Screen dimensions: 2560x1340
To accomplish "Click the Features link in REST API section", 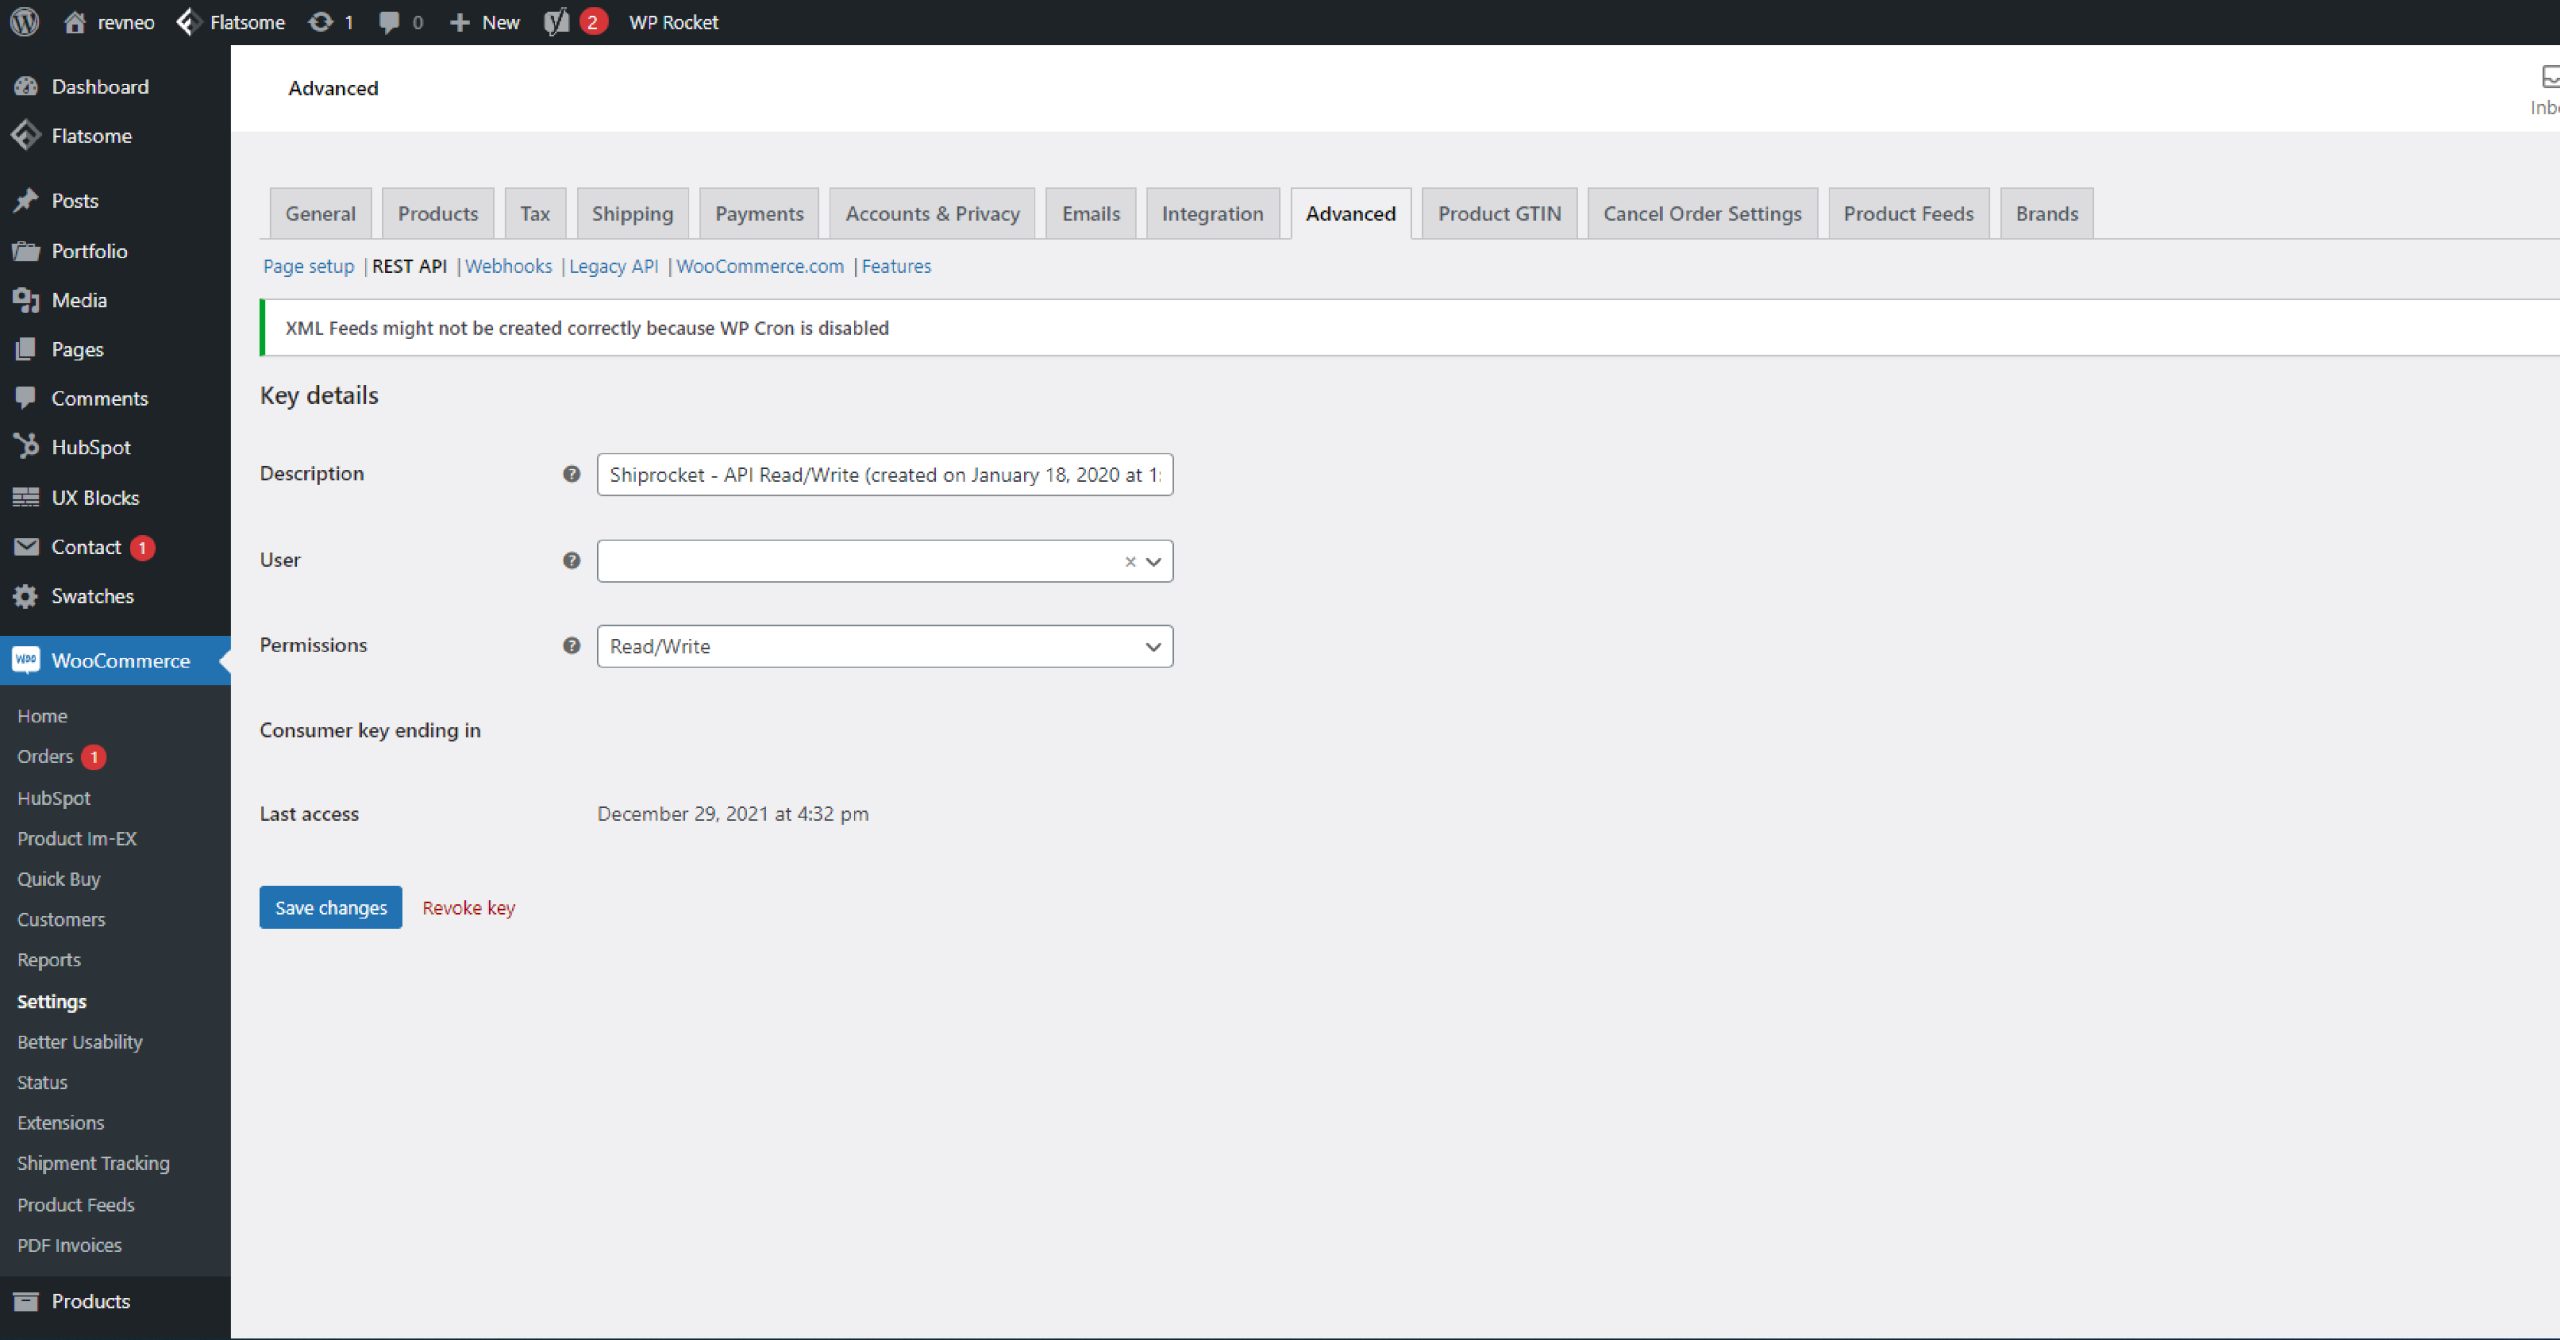I will 896,266.
